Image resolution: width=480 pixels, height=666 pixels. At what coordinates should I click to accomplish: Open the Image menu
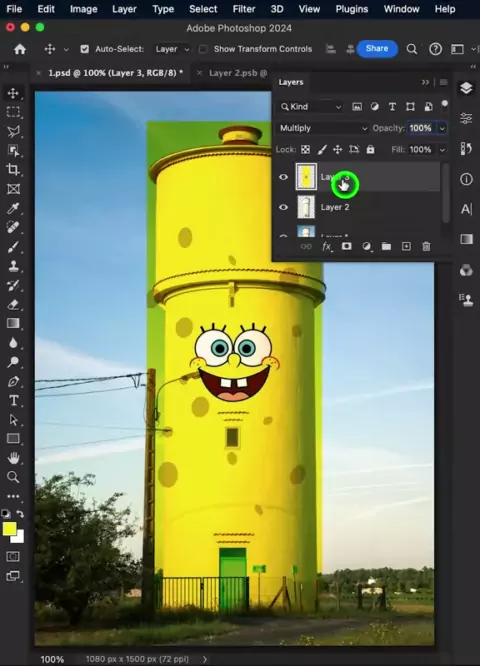point(83,9)
